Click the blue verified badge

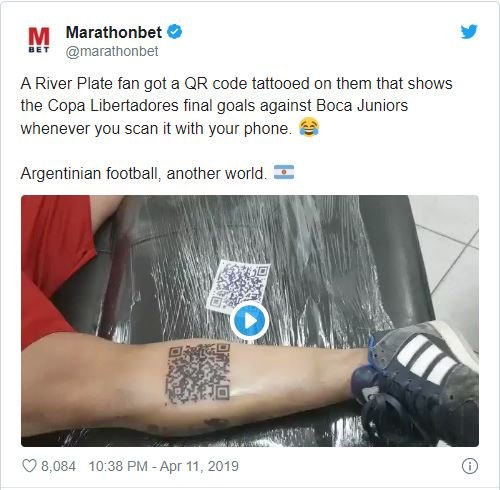click(x=174, y=32)
